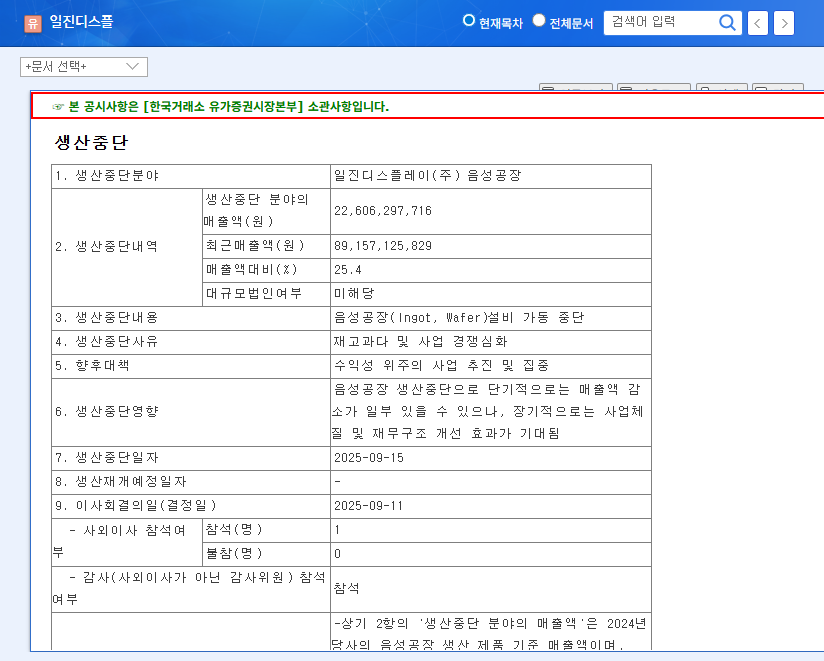Click the Ingot, Wafer 설비 가동 중단 cell
Viewport: 824px width, 661px height.
coord(459,317)
